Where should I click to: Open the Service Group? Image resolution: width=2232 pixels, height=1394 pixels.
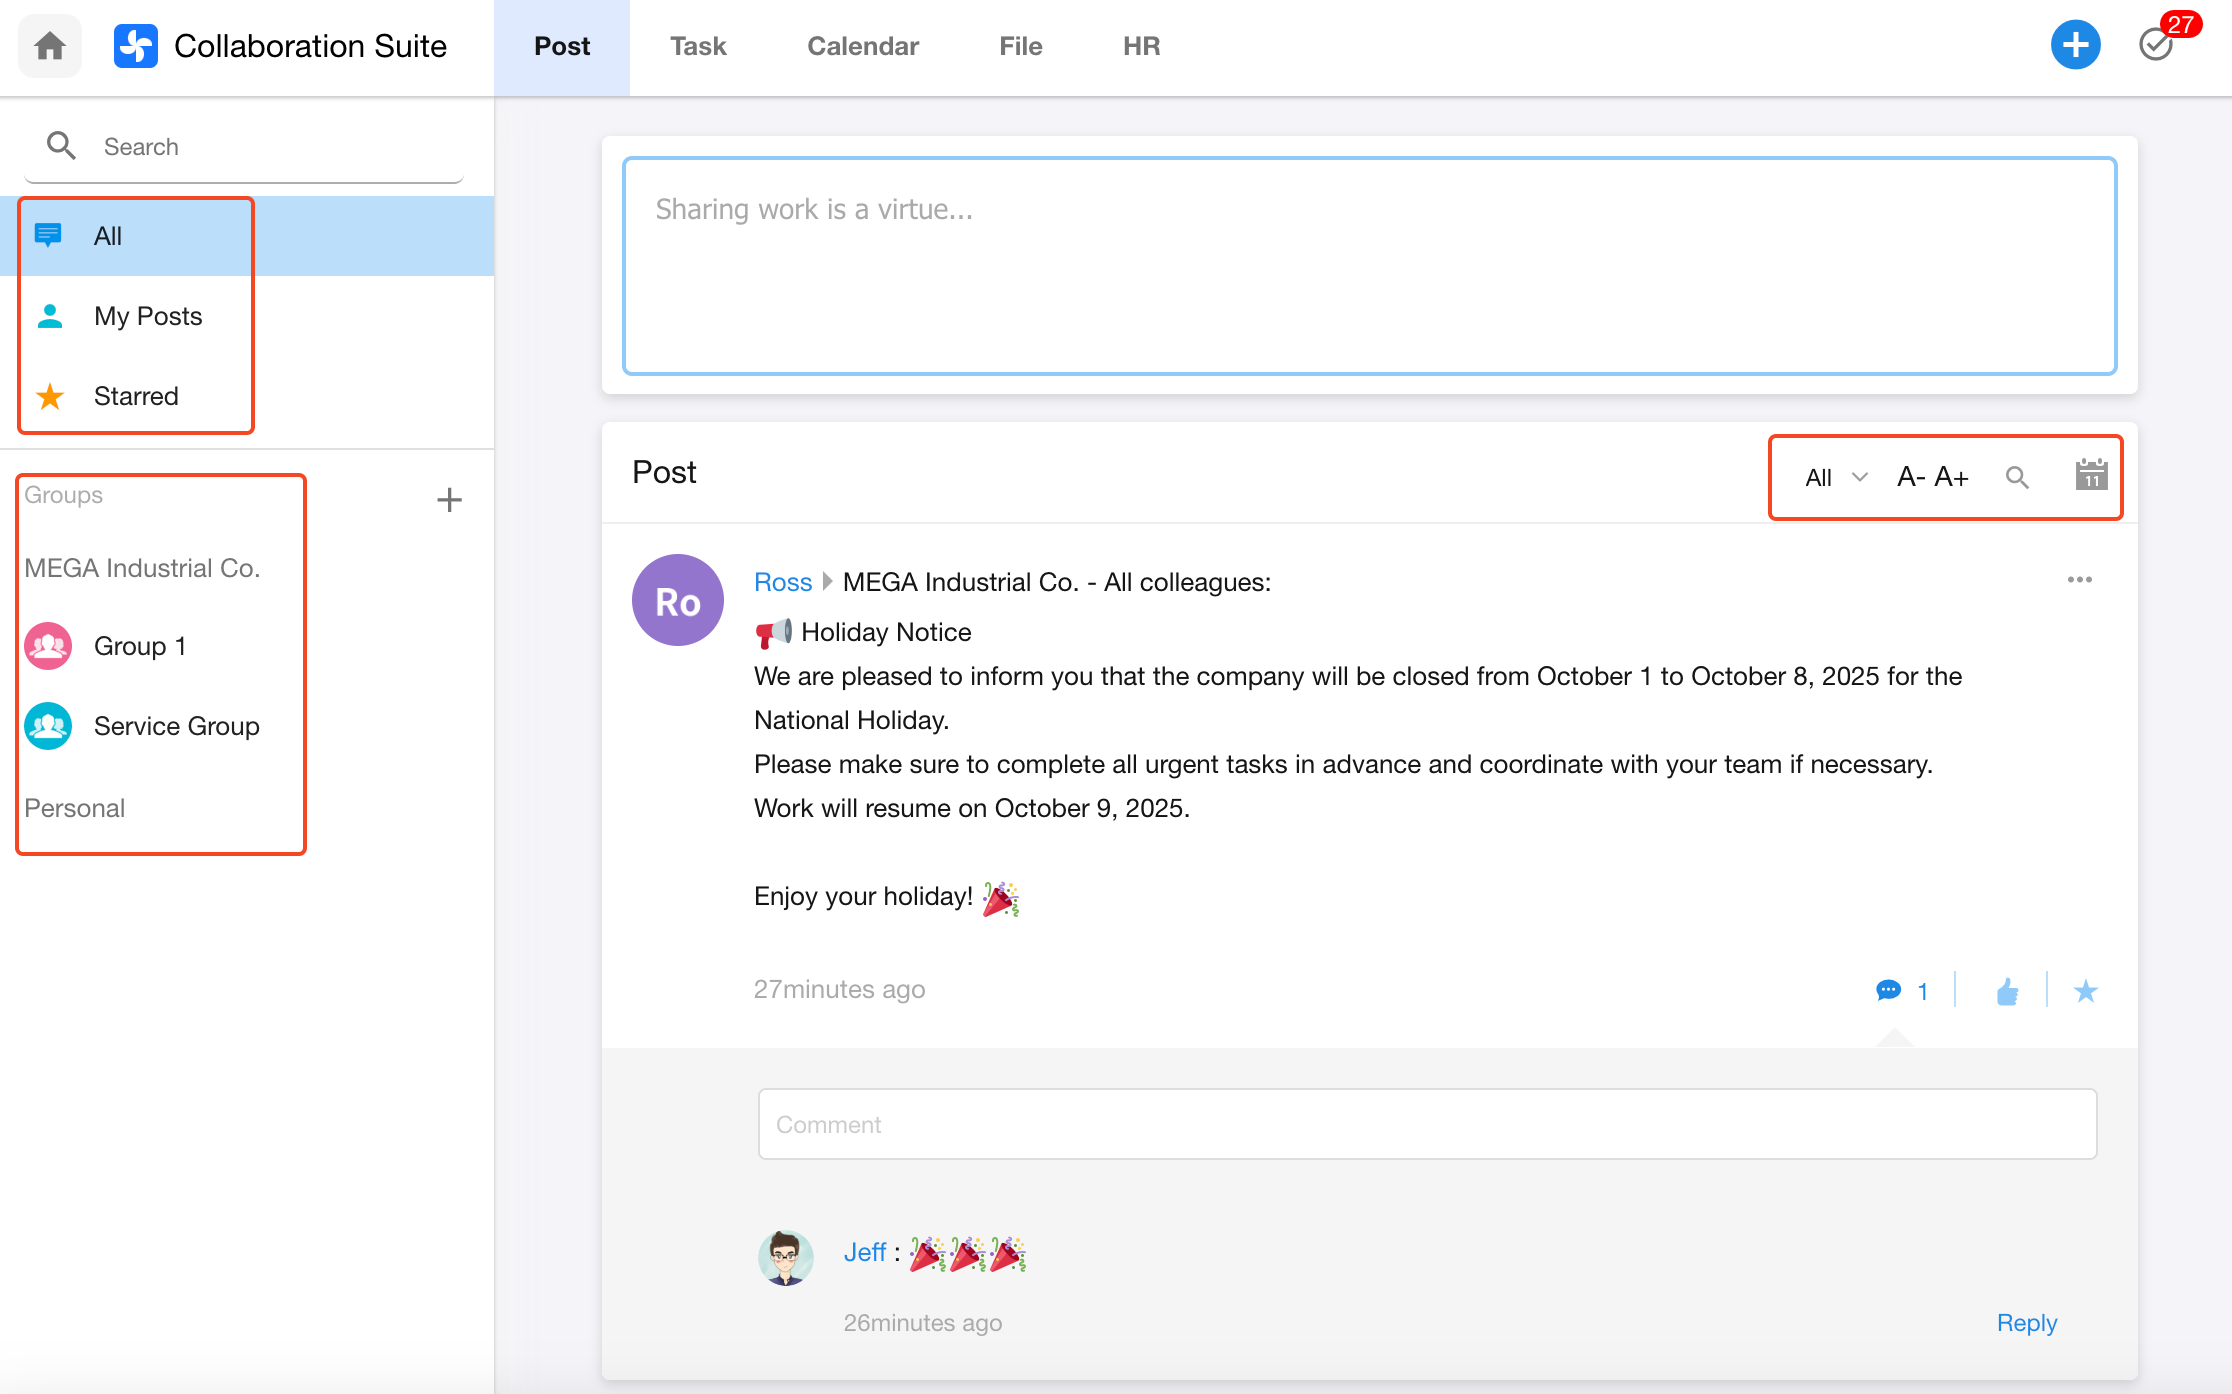[176, 726]
